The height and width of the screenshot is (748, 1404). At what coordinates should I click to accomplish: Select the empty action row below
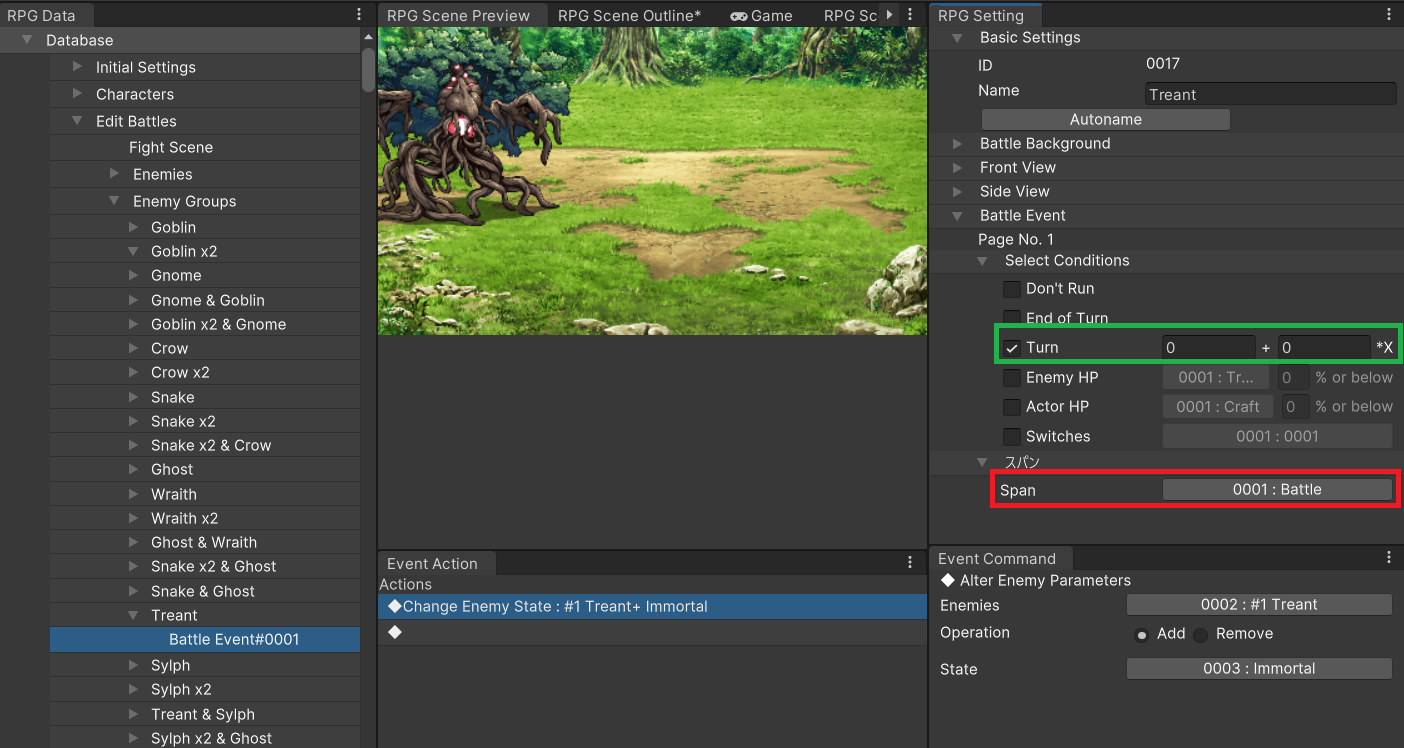point(652,632)
